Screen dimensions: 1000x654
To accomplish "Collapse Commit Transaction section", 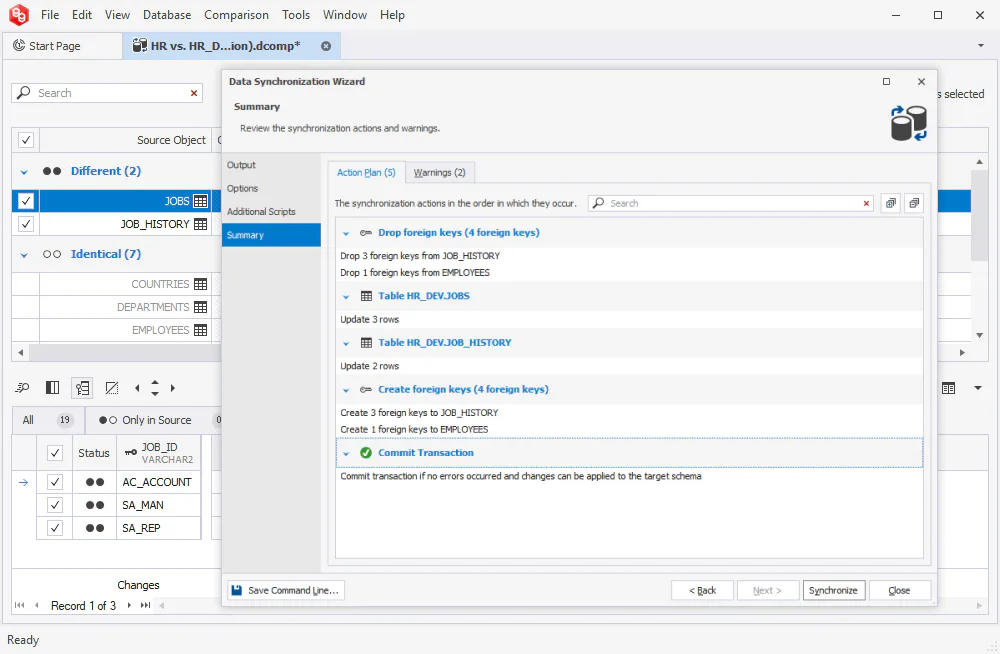I will (x=346, y=453).
